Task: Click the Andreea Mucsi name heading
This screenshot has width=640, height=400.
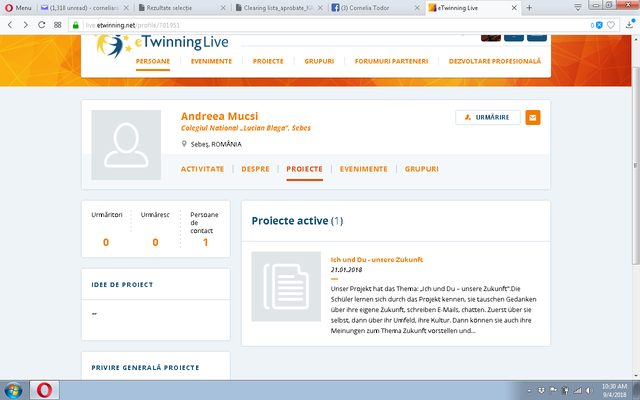Action: [220, 116]
